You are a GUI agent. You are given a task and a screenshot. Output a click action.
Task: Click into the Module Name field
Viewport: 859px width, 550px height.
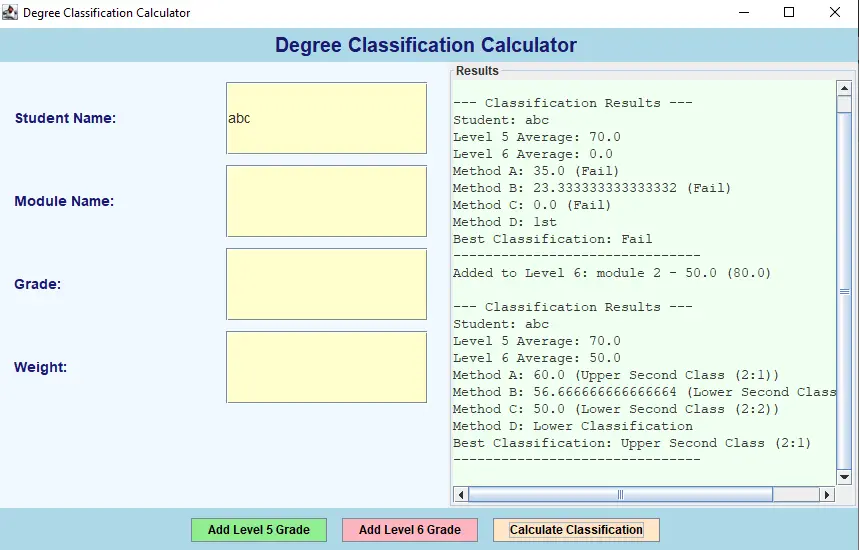tap(327, 201)
